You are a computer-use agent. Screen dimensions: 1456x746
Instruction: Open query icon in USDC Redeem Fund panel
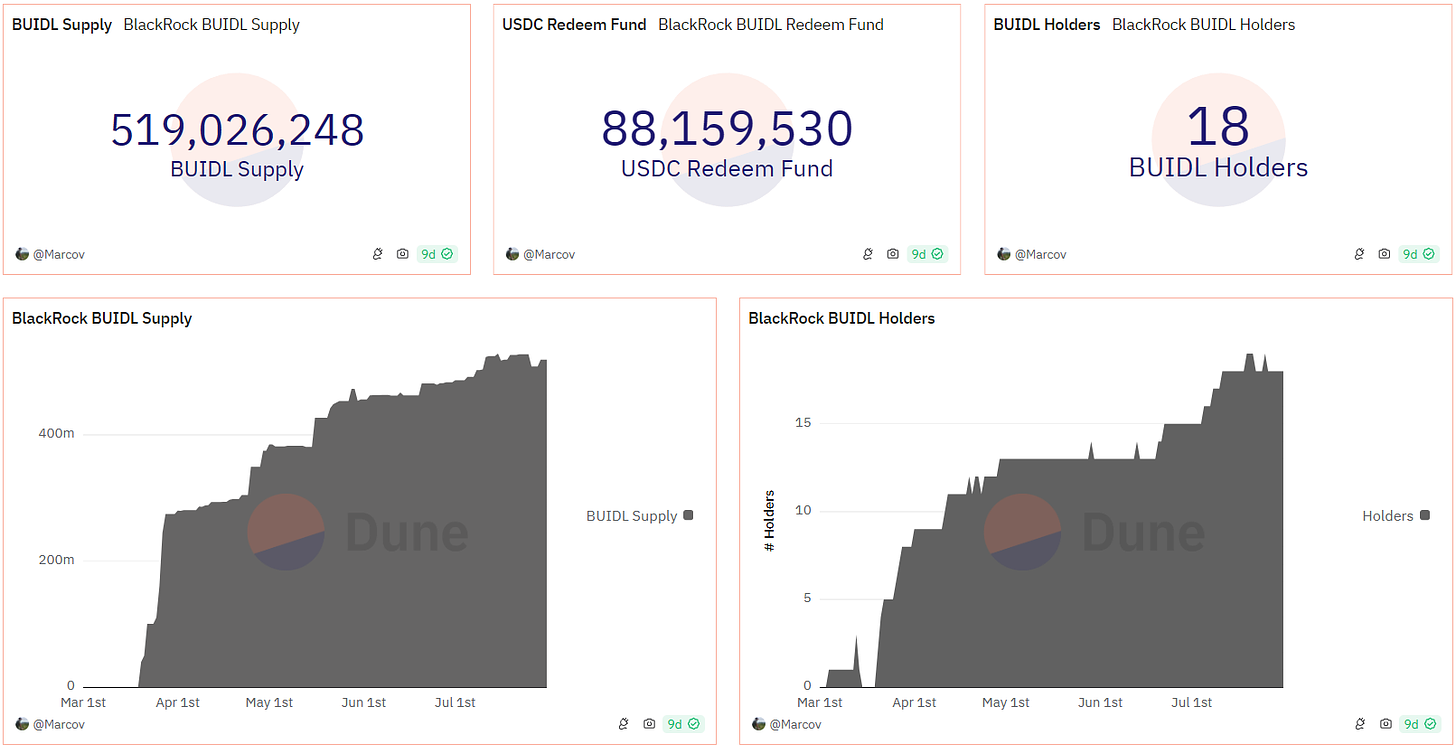[x=868, y=254]
